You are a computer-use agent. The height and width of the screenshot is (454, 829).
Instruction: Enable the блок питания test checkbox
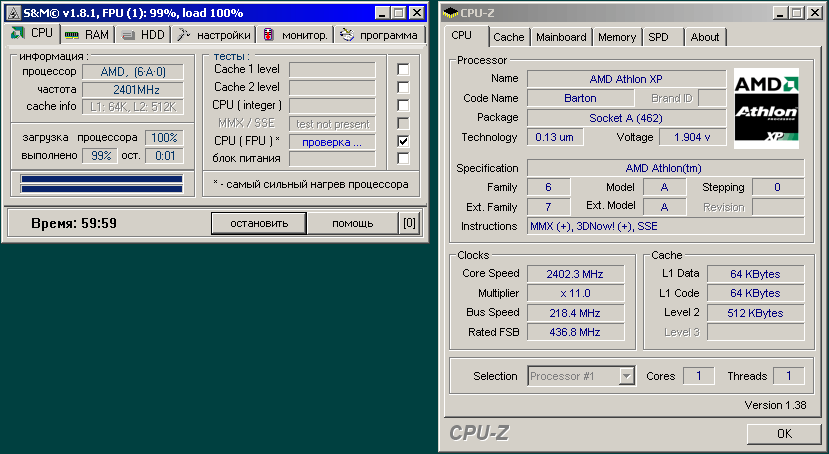point(403,158)
